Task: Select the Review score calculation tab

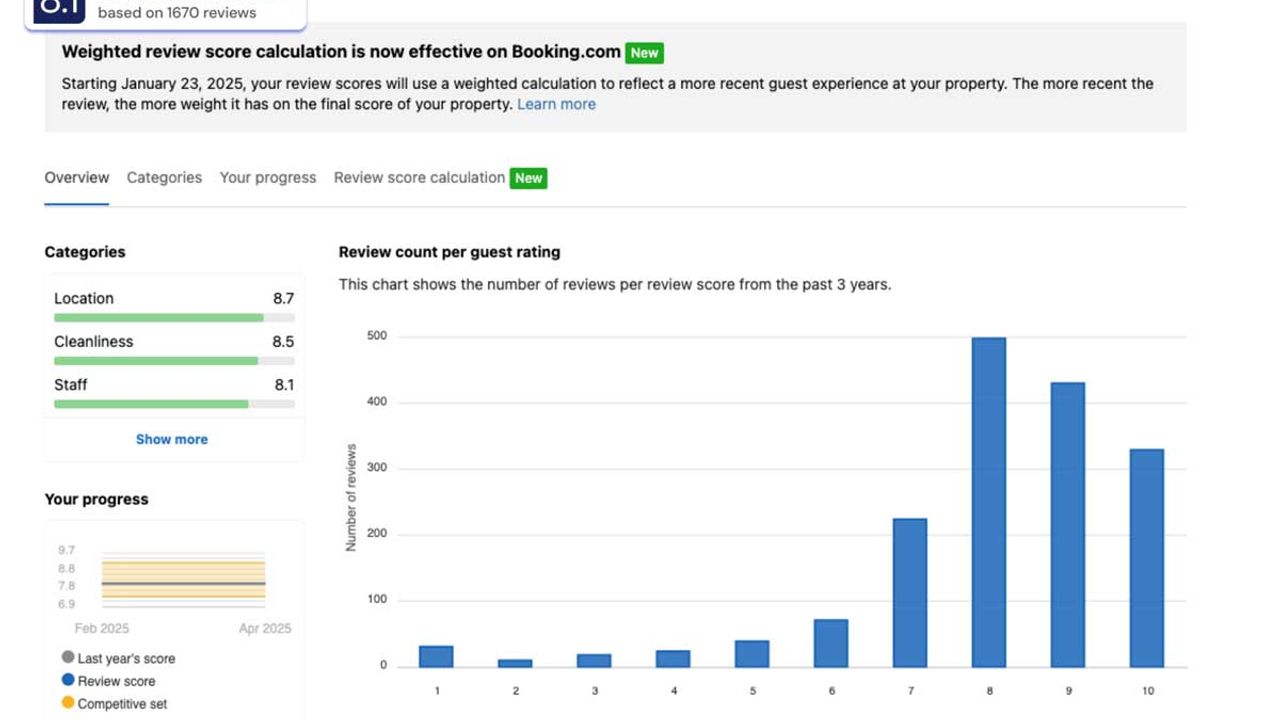Action: (x=419, y=178)
